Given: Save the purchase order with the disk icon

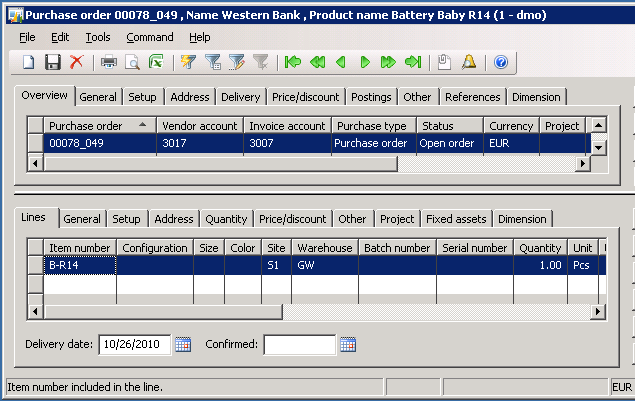Looking at the screenshot, I should [53, 62].
